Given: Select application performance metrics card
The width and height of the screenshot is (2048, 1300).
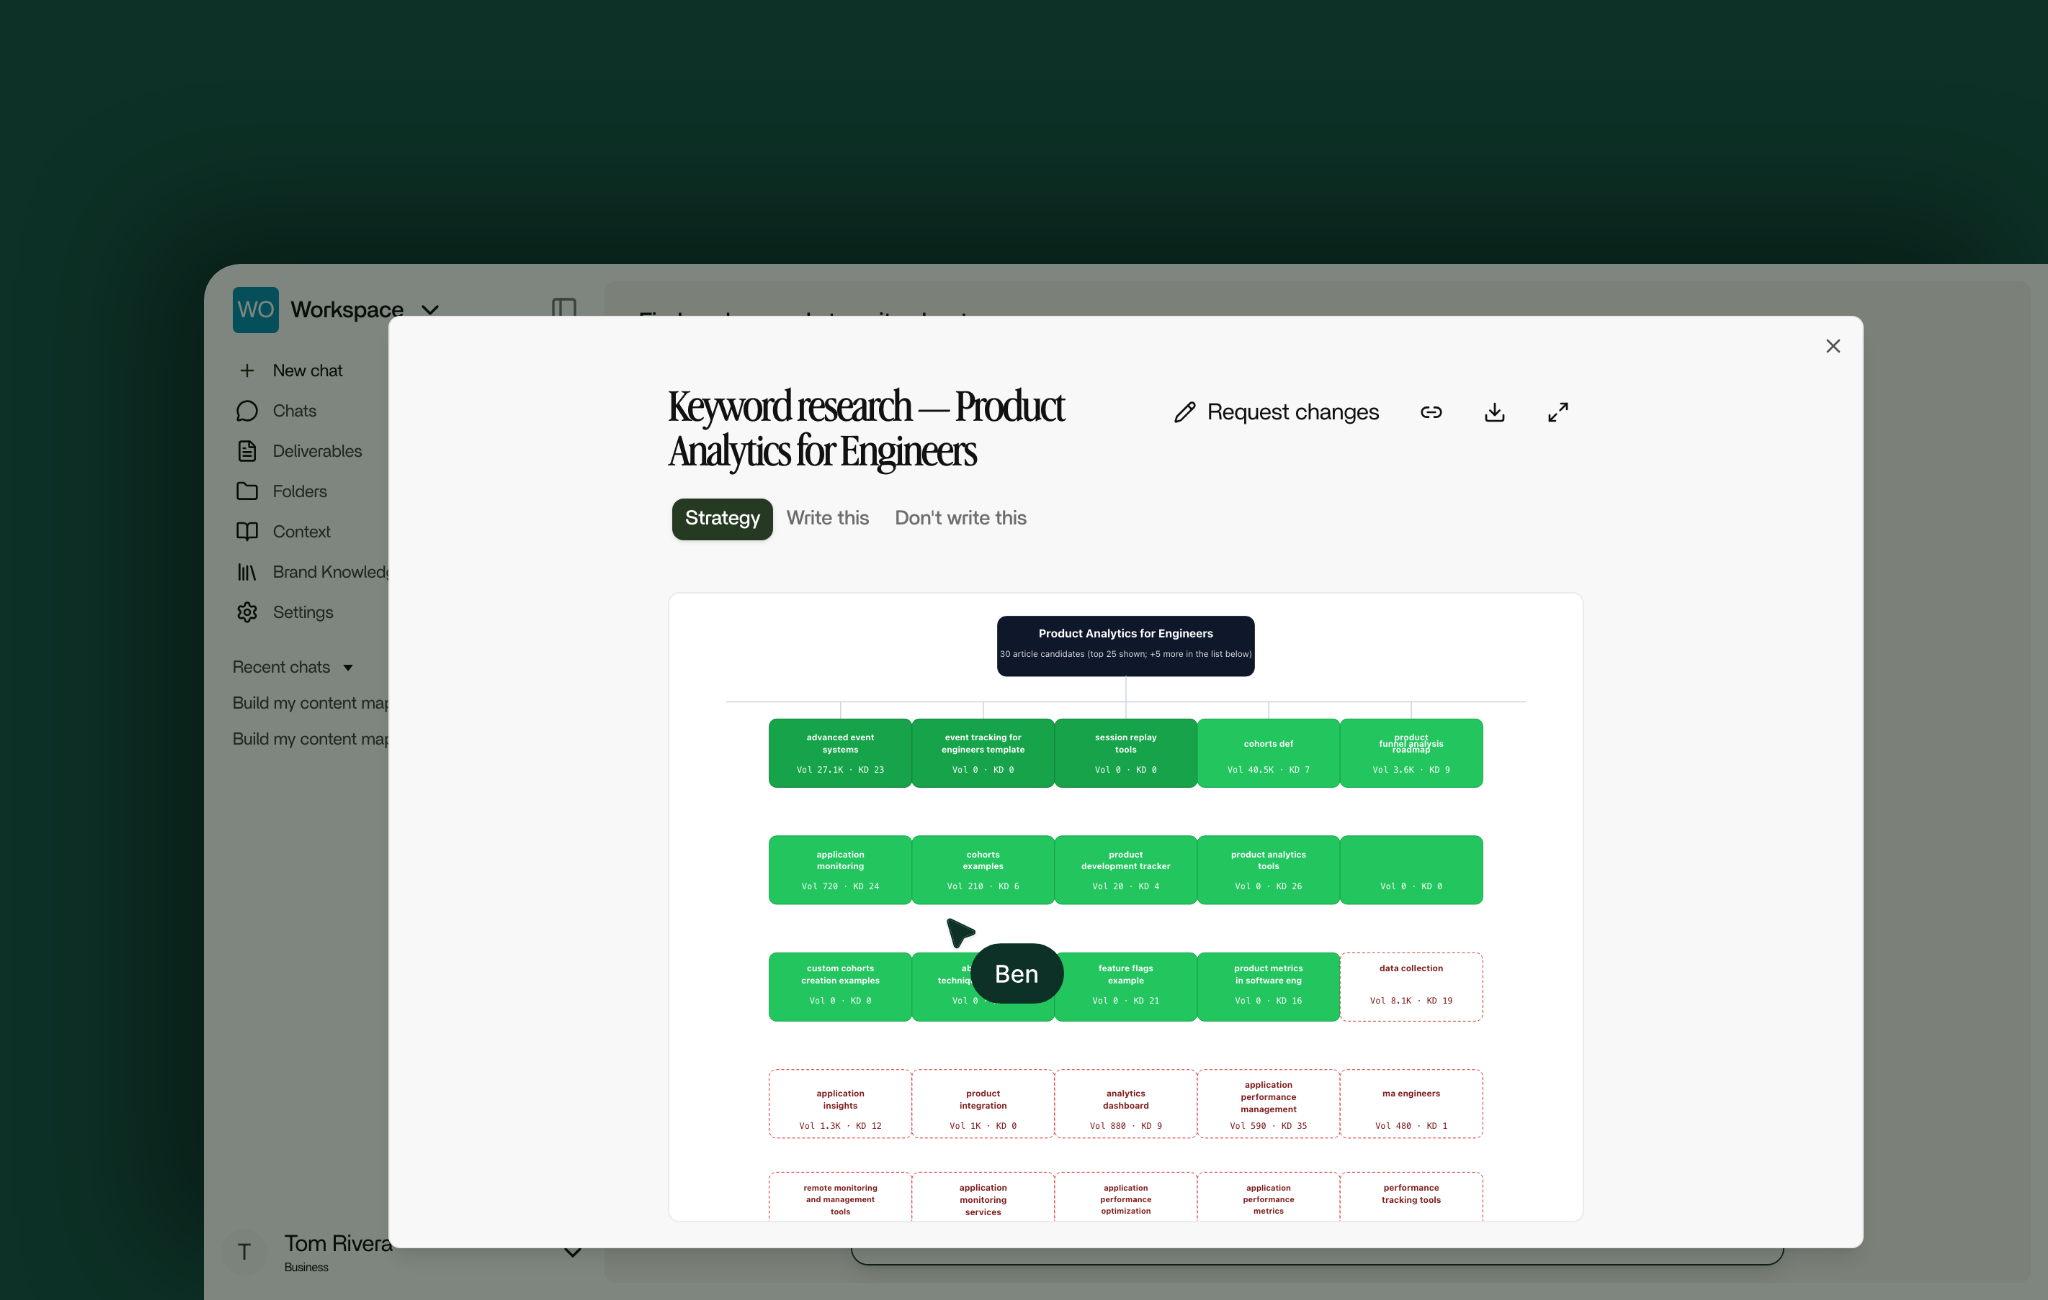Looking at the screenshot, I should (1268, 1197).
